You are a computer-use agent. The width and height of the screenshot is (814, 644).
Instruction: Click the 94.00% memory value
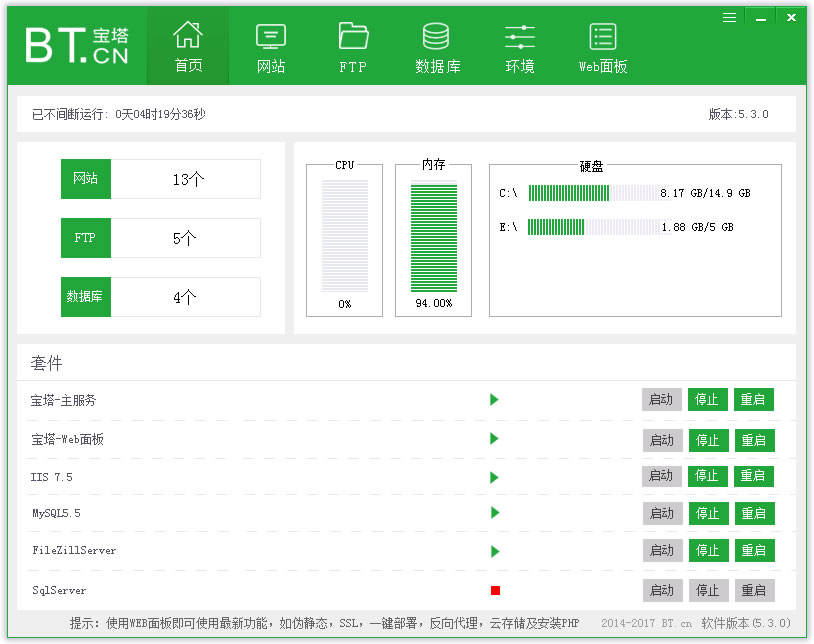coord(433,303)
